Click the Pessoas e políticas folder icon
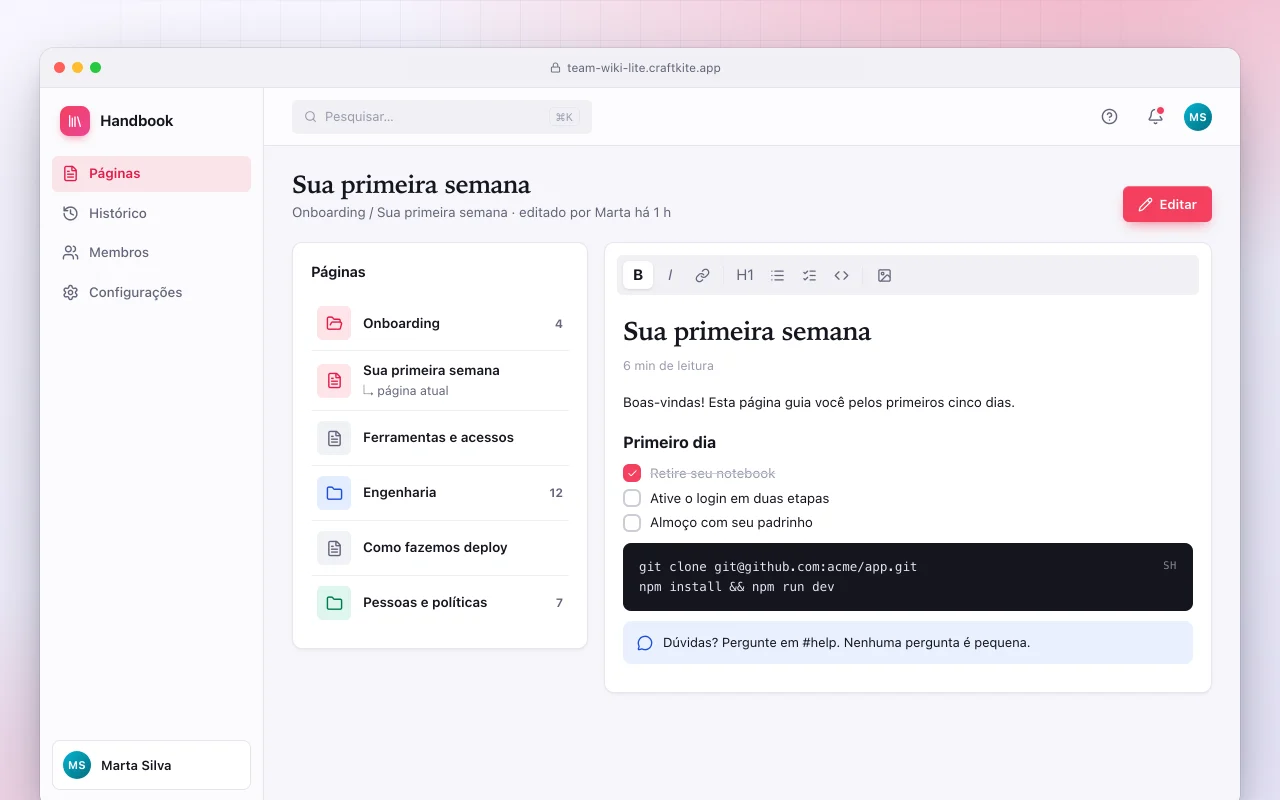The height and width of the screenshot is (800, 1280). coord(334,603)
